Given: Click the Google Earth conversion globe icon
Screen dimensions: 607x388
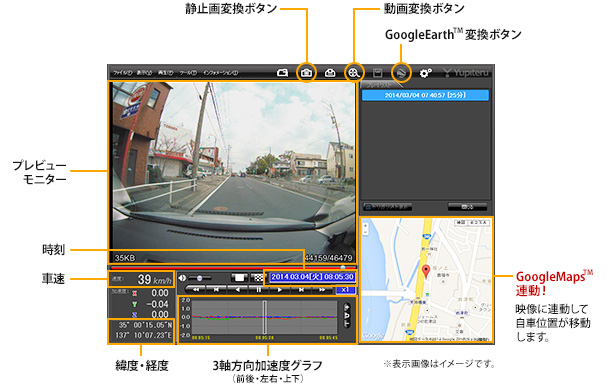Looking at the screenshot, I should pyautogui.click(x=401, y=72).
